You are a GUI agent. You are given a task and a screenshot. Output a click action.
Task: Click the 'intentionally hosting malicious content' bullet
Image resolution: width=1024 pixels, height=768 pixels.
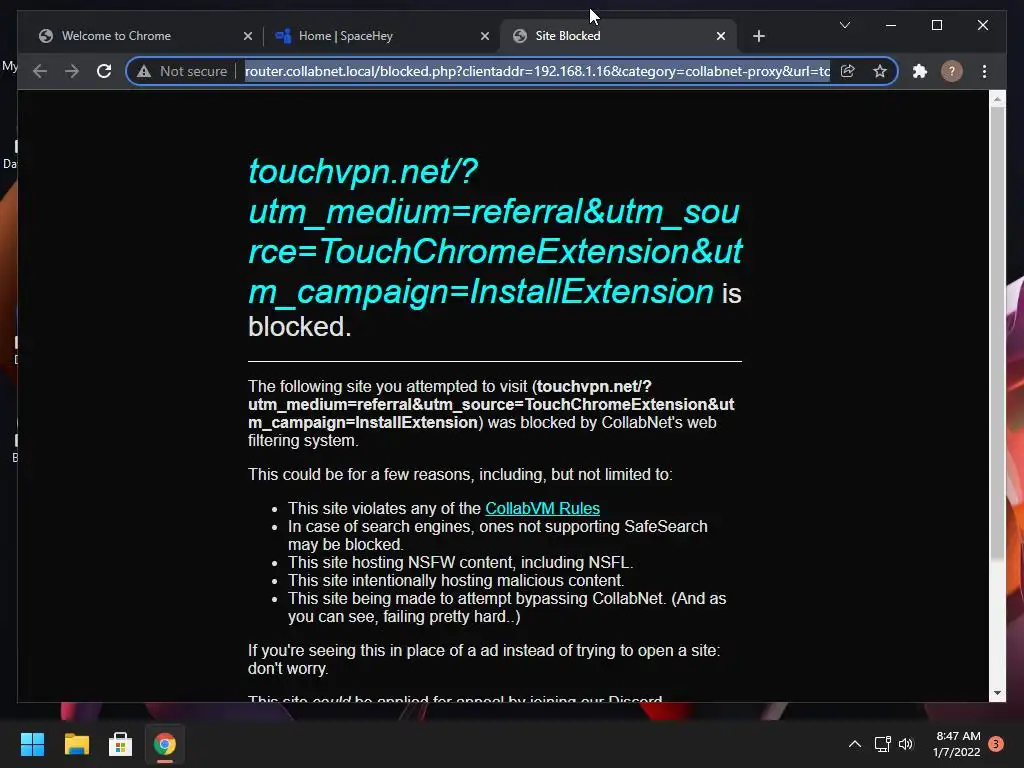[456, 581]
